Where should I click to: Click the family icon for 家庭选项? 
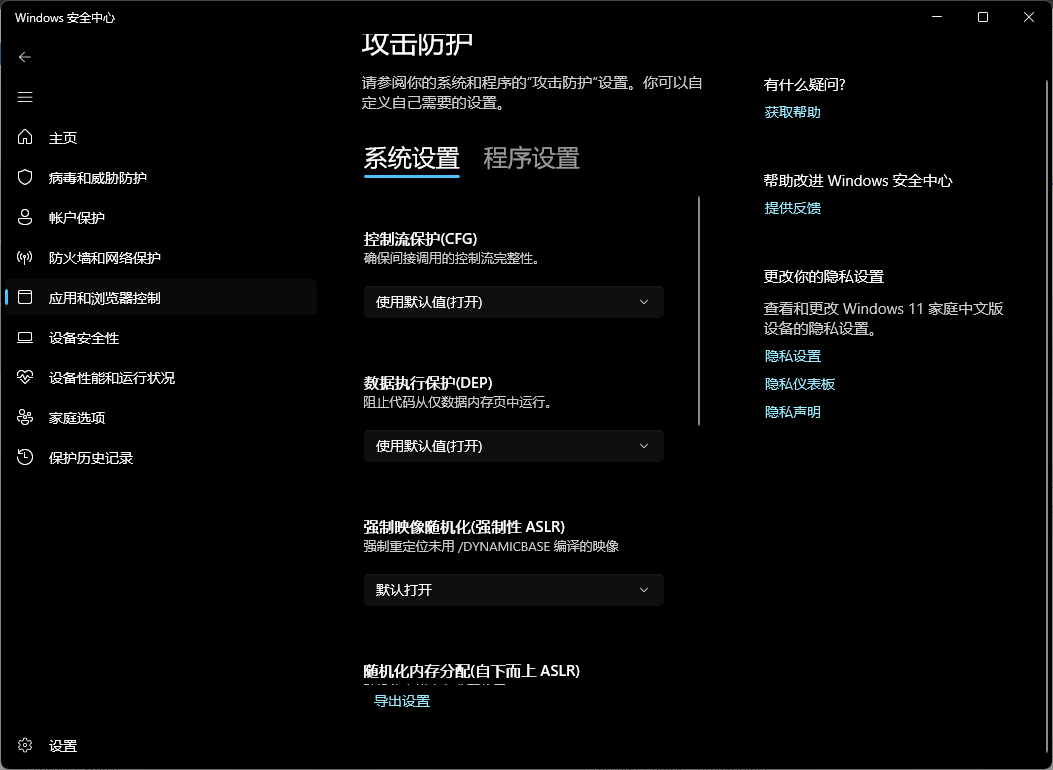25,418
